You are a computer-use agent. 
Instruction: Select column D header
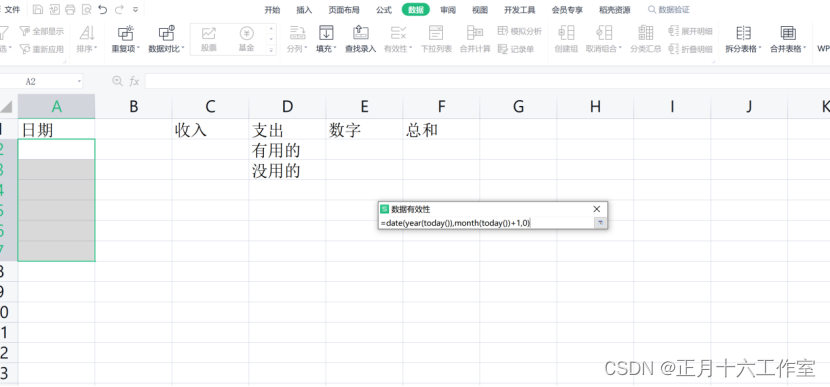287,106
